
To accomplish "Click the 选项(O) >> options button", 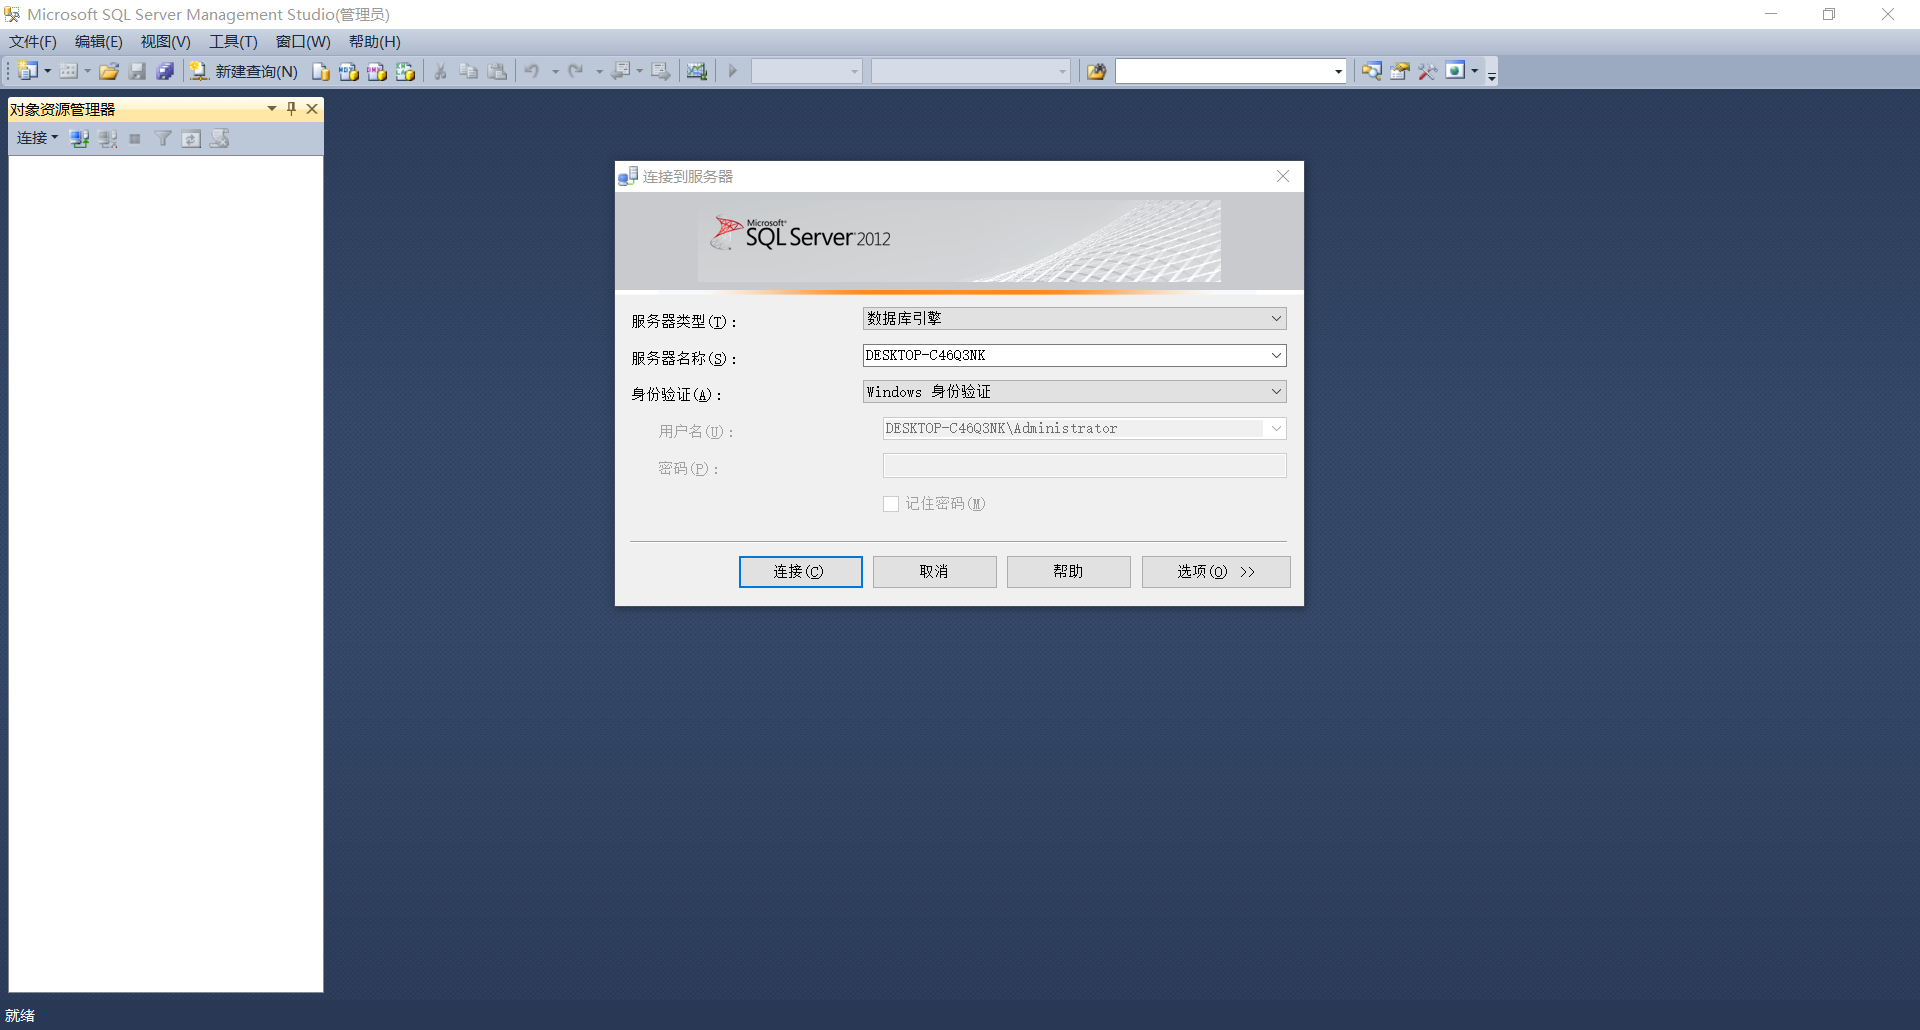I will point(1216,572).
